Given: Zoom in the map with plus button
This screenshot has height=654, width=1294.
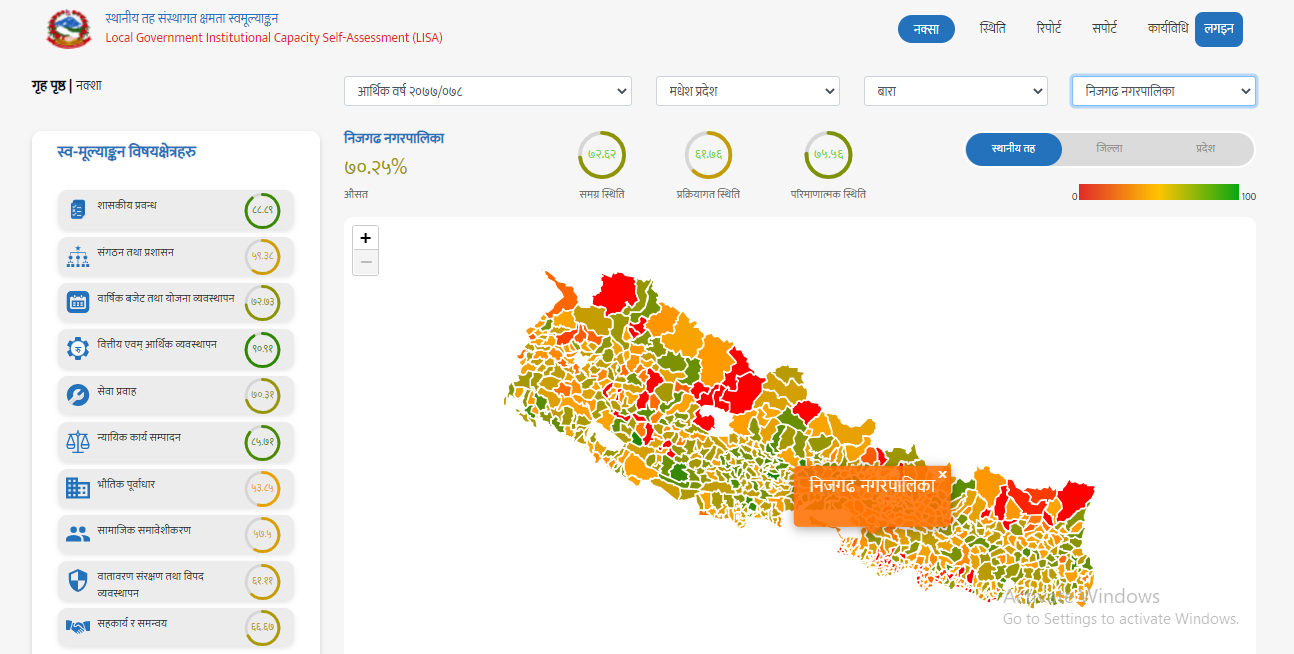Looking at the screenshot, I should click(x=366, y=238).
